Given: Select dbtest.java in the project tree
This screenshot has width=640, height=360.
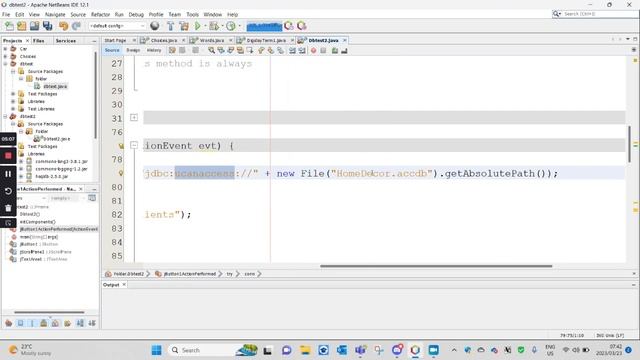Looking at the screenshot, I should (55, 86).
